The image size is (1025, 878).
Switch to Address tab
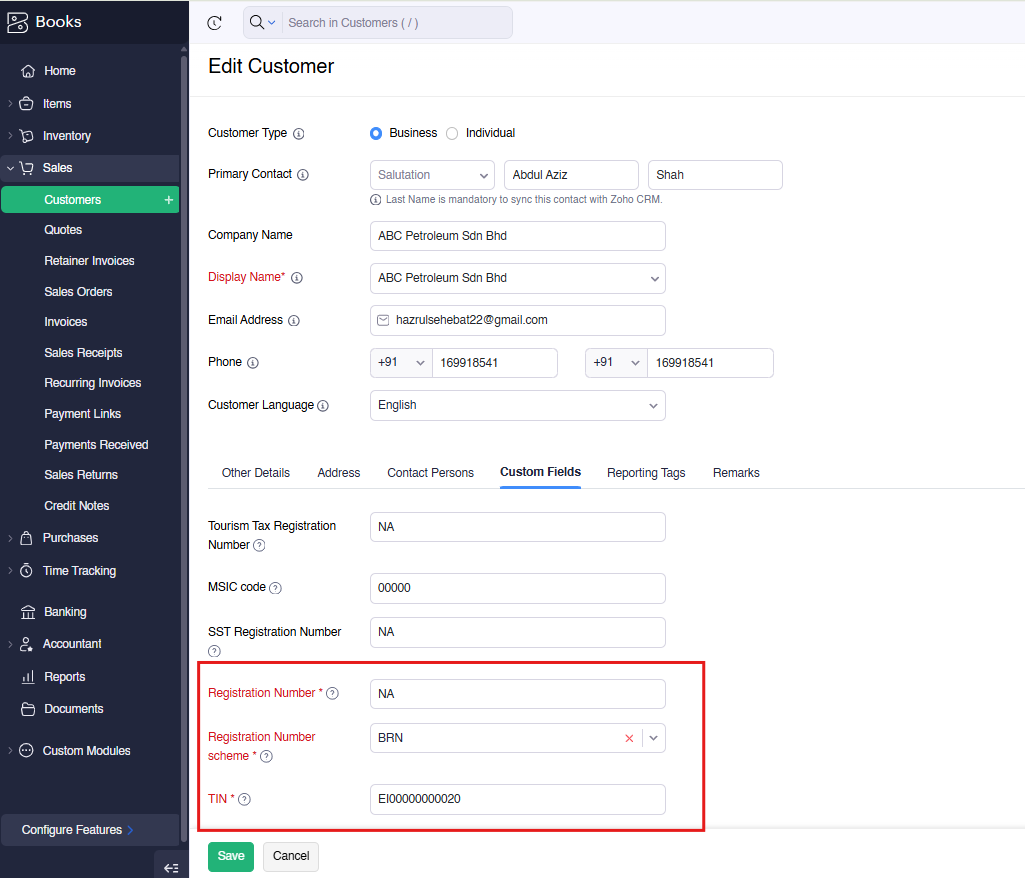point(339,473)
